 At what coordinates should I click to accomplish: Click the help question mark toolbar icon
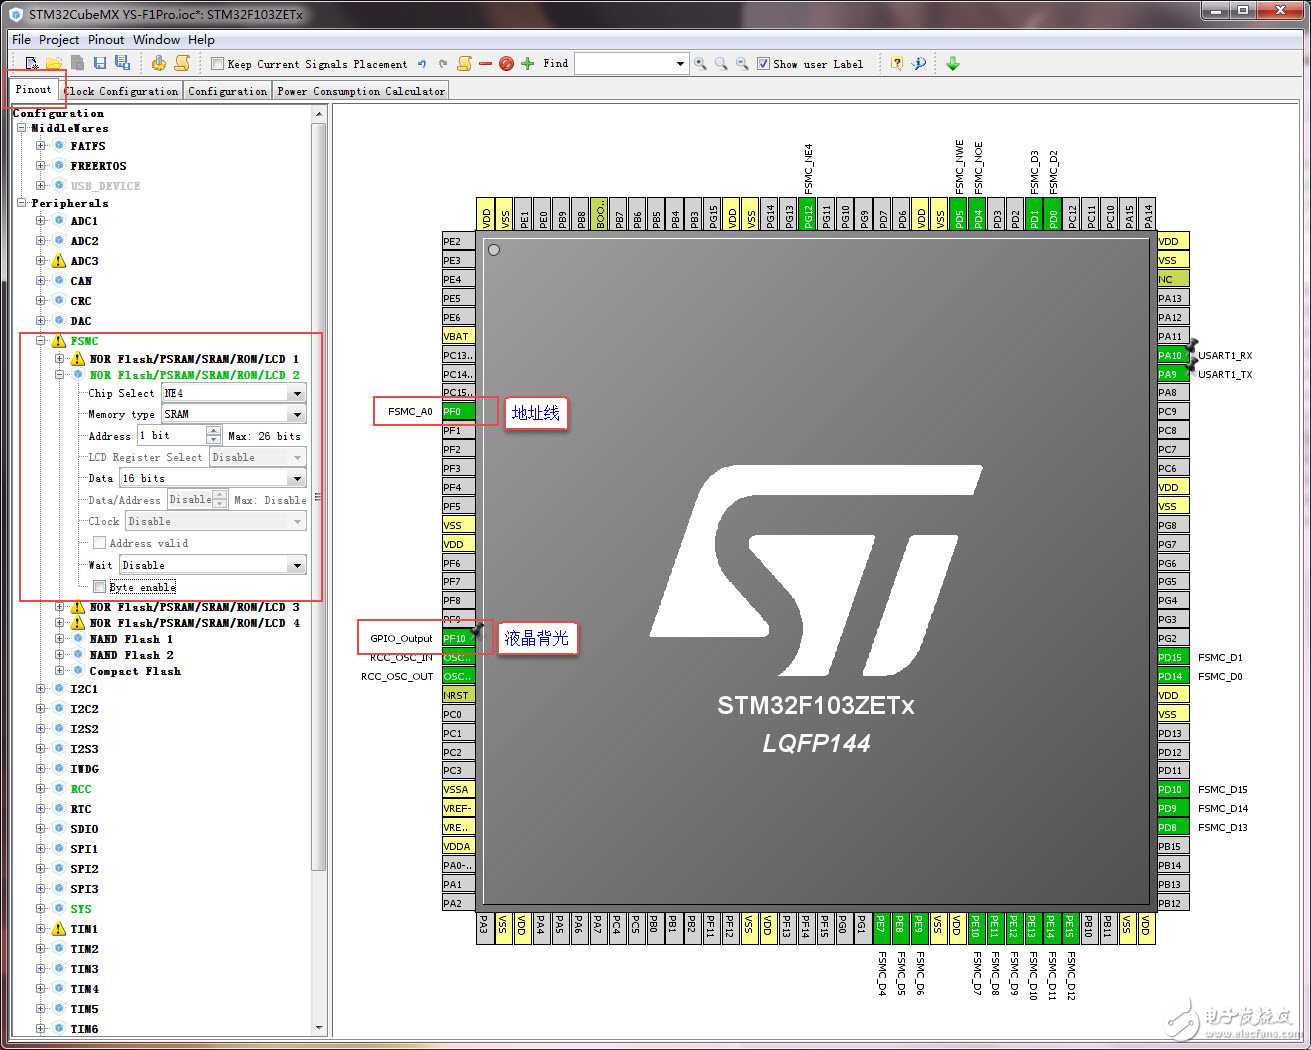coord(897,64)
